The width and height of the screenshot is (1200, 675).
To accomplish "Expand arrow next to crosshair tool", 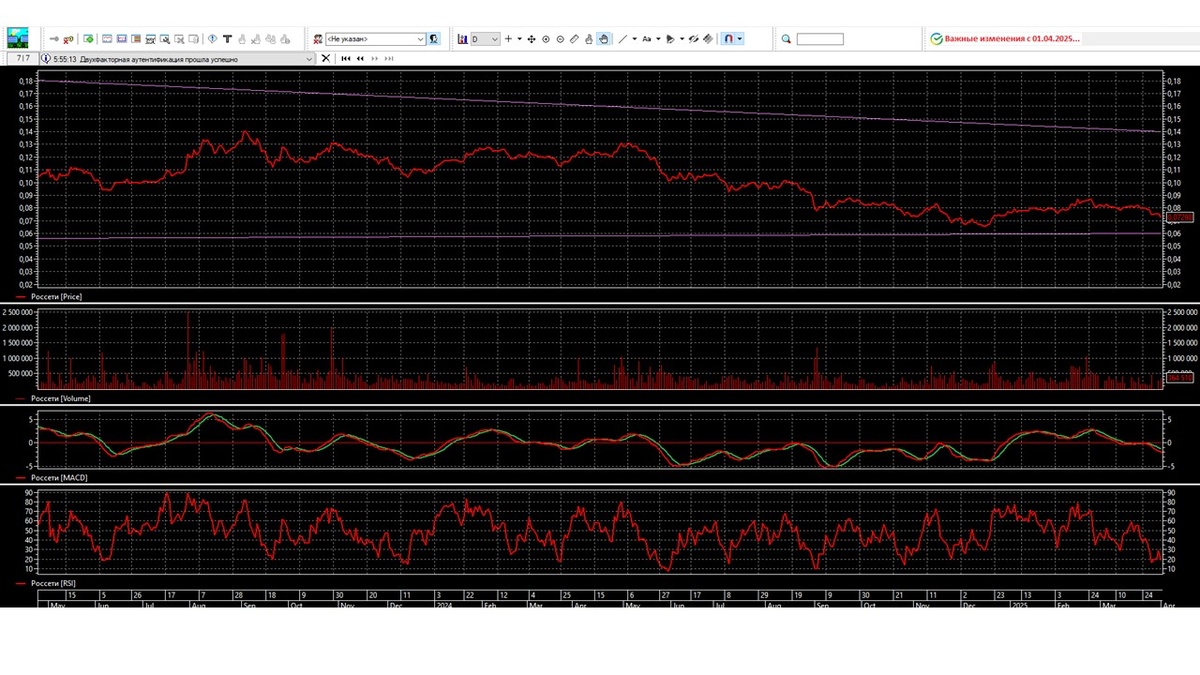I will click(520, 39).
